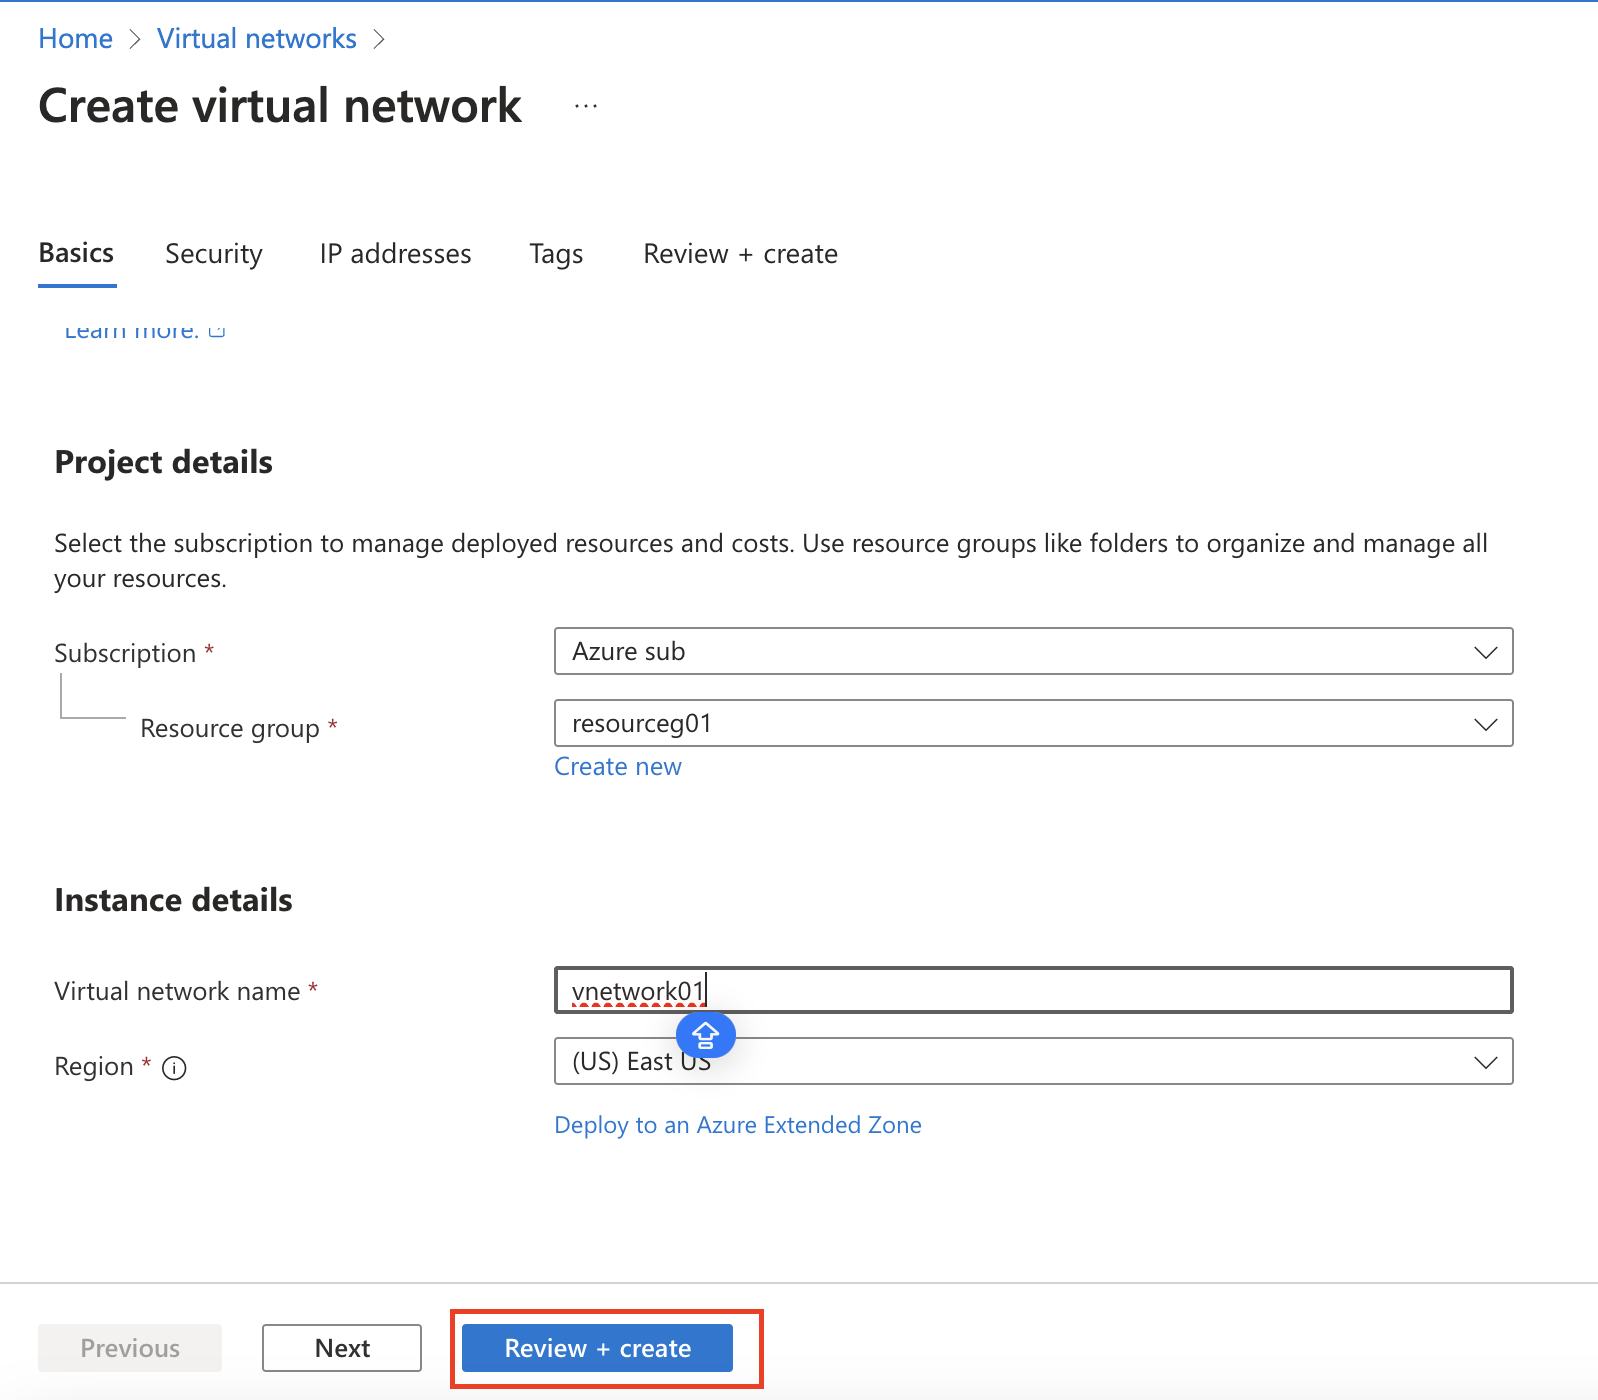Click the Next button
1598x1400 pixels.
[342, 1348]
